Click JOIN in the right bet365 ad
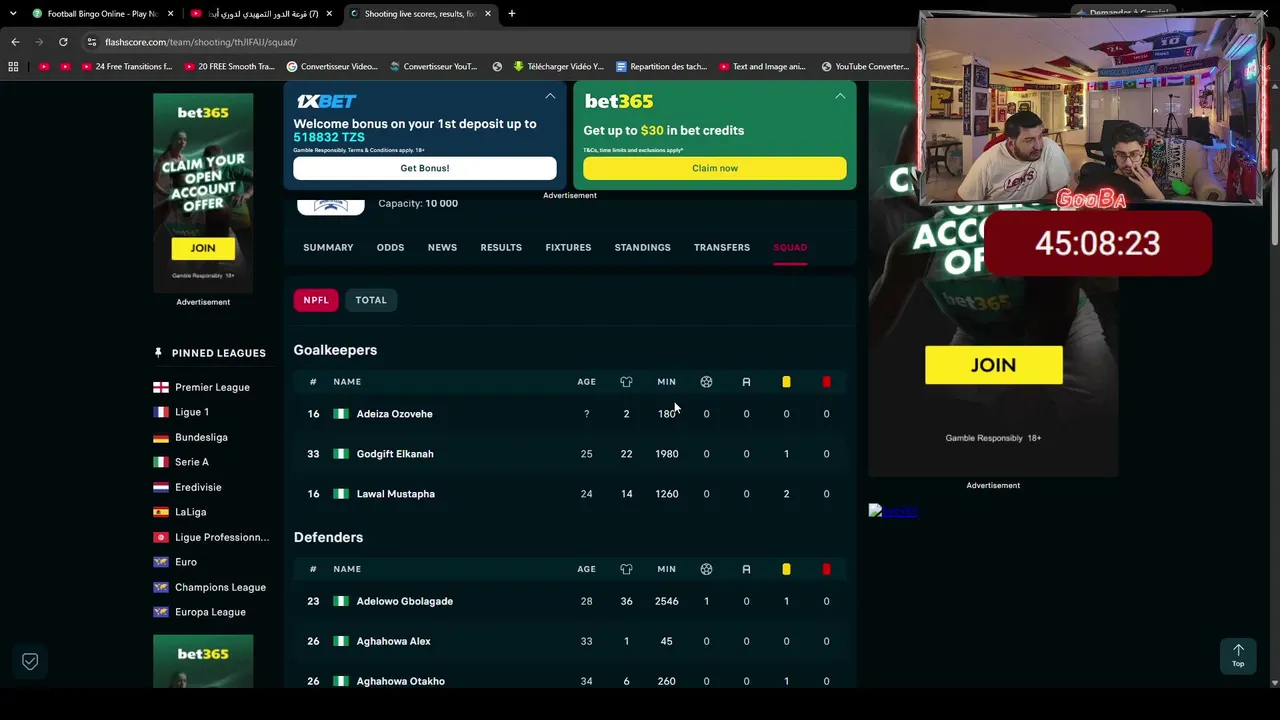This screenshot has width=1280, height=720. coord(994,365)
